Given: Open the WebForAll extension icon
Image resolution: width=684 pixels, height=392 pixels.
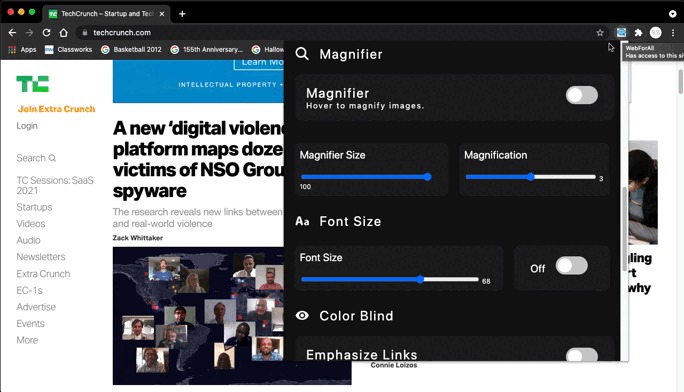Looking at the screenshot, I should pos(621,32).
